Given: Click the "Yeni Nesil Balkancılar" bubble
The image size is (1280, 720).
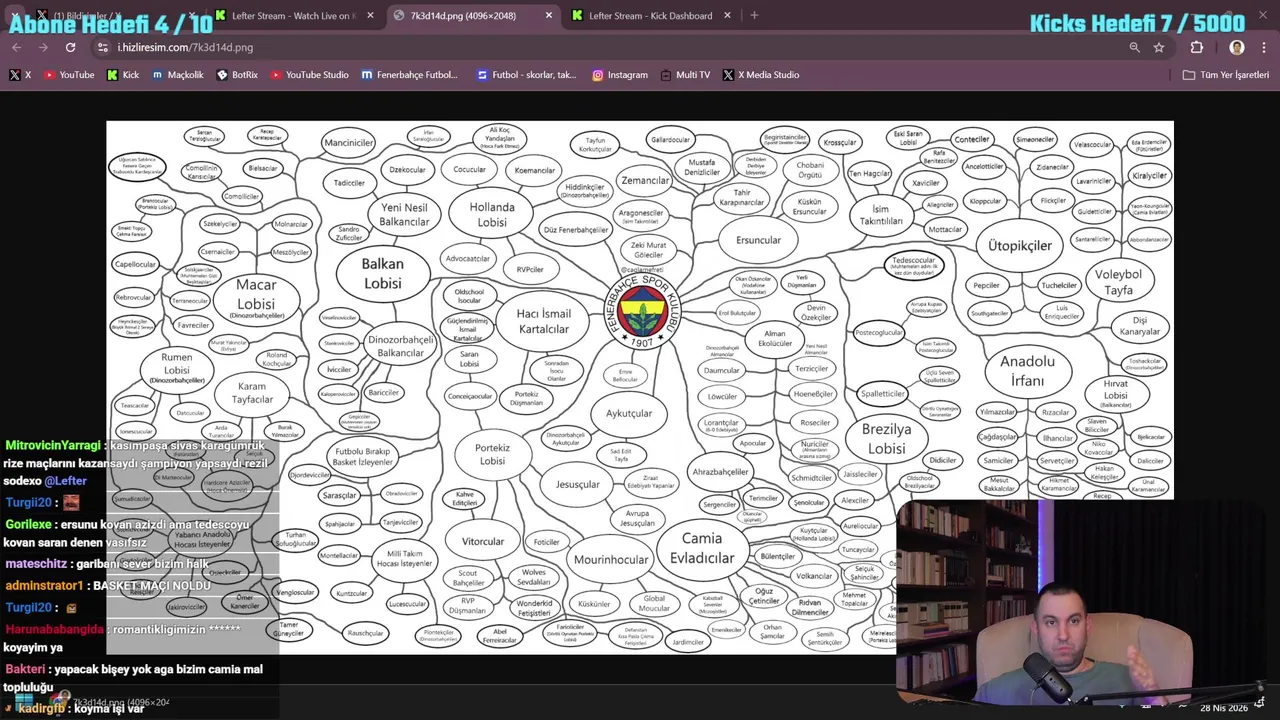Looking at the screenshot, I should click(404, 214).
